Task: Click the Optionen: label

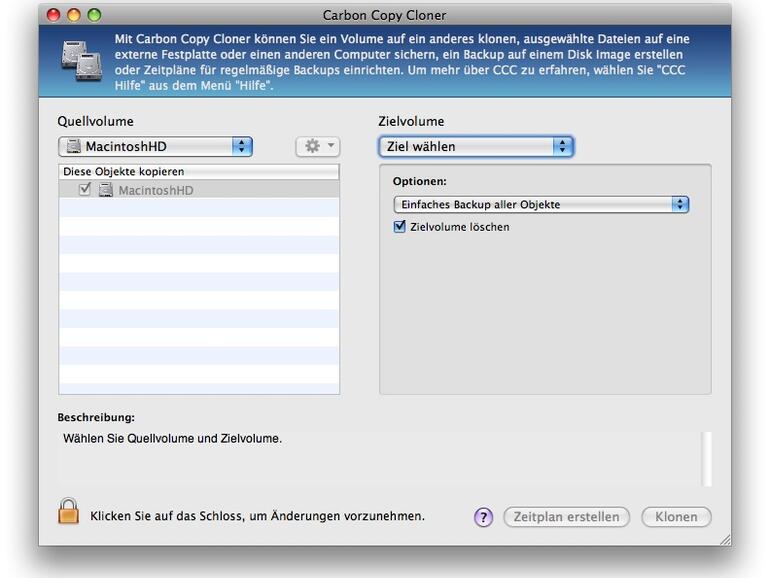Action: coord(419,181)
